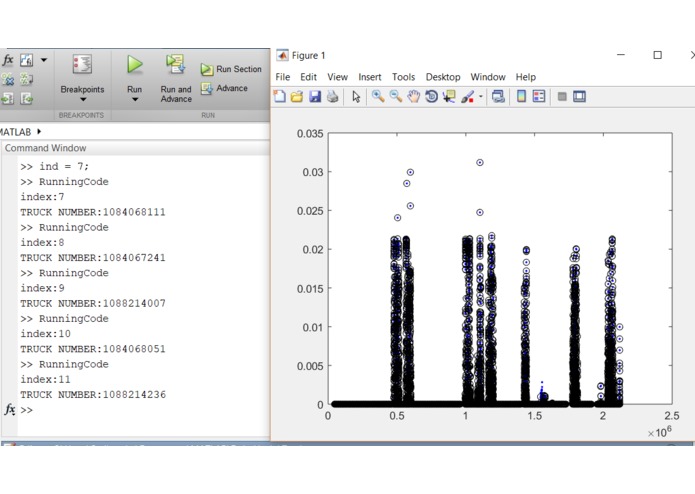
Task: Print the figure using the printer icon
Action: click(332, 96)
